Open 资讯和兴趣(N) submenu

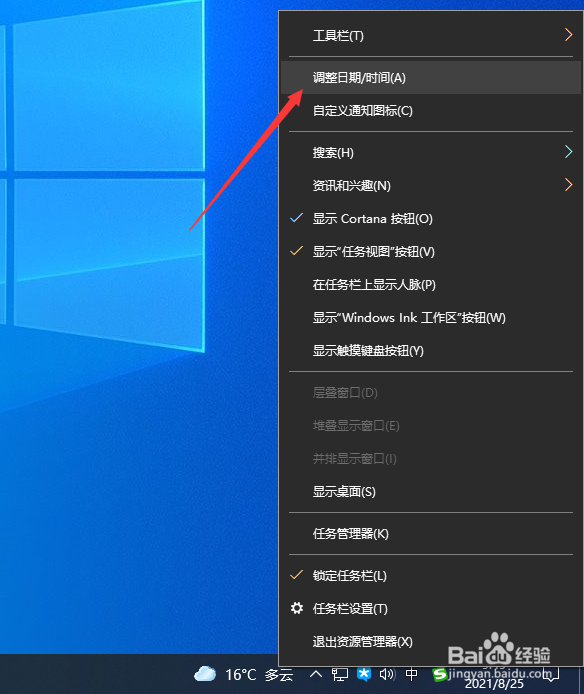(430, 185)
